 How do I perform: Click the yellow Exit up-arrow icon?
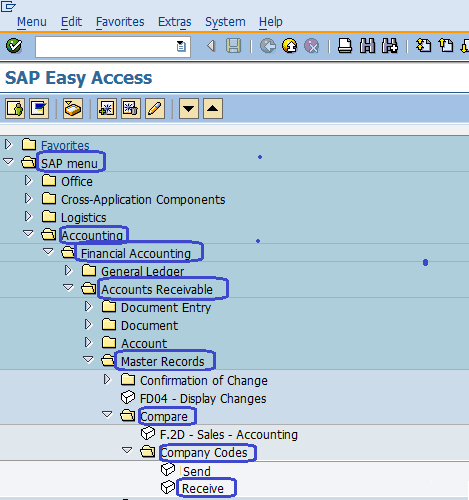coord(289,46)
